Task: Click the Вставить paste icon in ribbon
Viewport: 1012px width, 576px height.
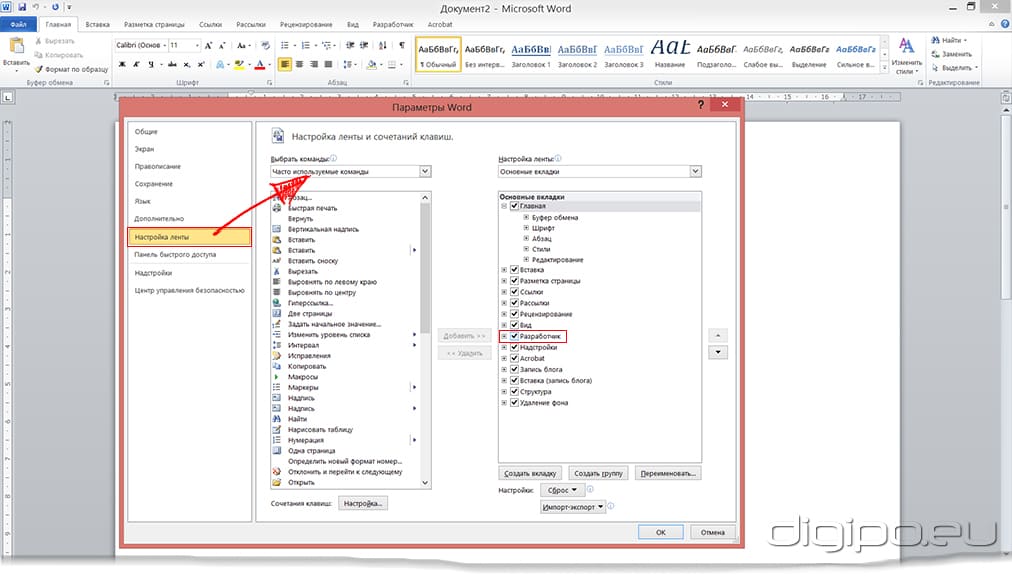Action: point(16,46)
